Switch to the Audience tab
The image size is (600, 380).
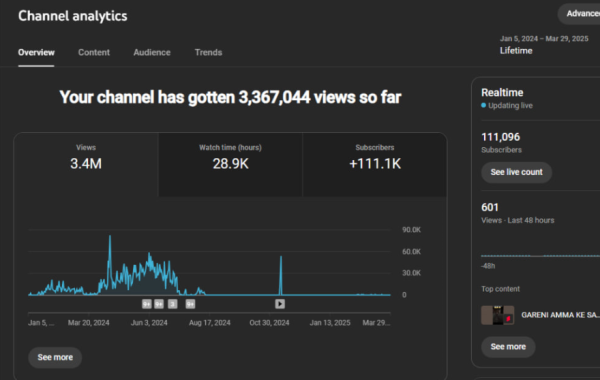click(x=152, y=52)
